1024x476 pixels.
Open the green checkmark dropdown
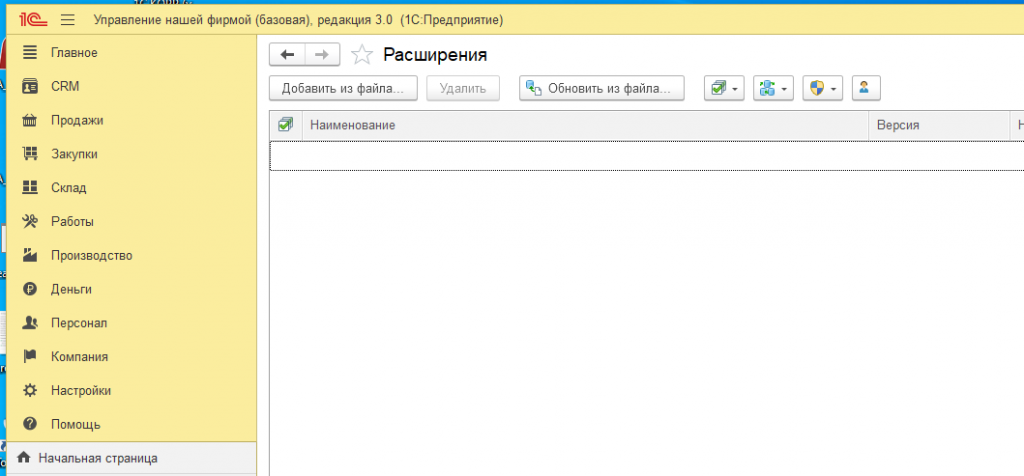724,89
